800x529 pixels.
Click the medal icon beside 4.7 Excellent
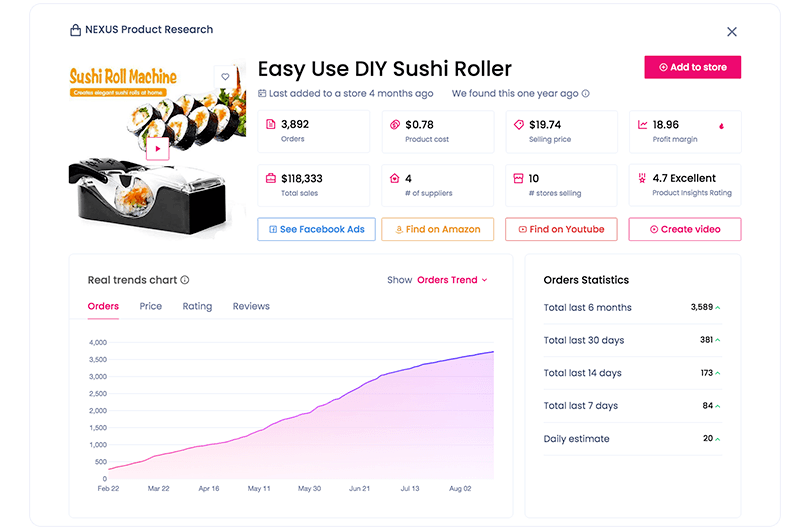642,178
